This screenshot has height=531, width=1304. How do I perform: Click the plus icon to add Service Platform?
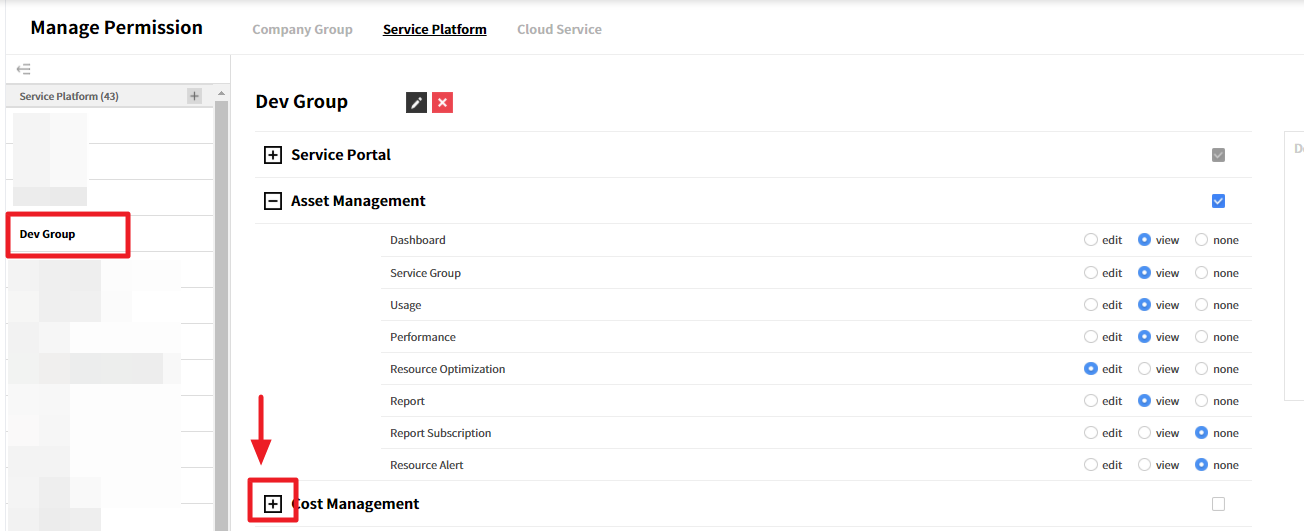click(195, 96)
